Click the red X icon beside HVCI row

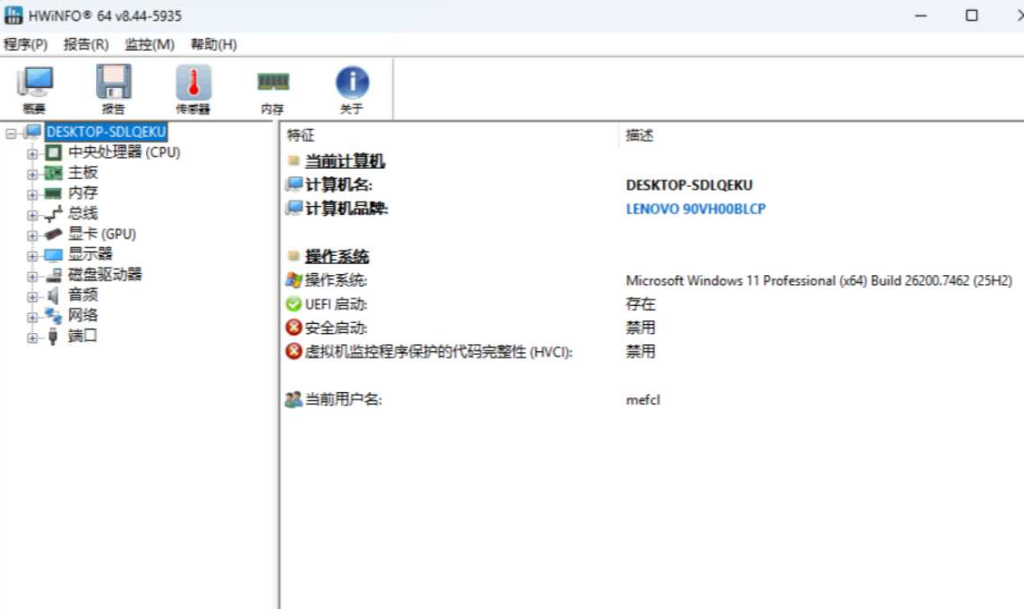[x=294, y=352]
